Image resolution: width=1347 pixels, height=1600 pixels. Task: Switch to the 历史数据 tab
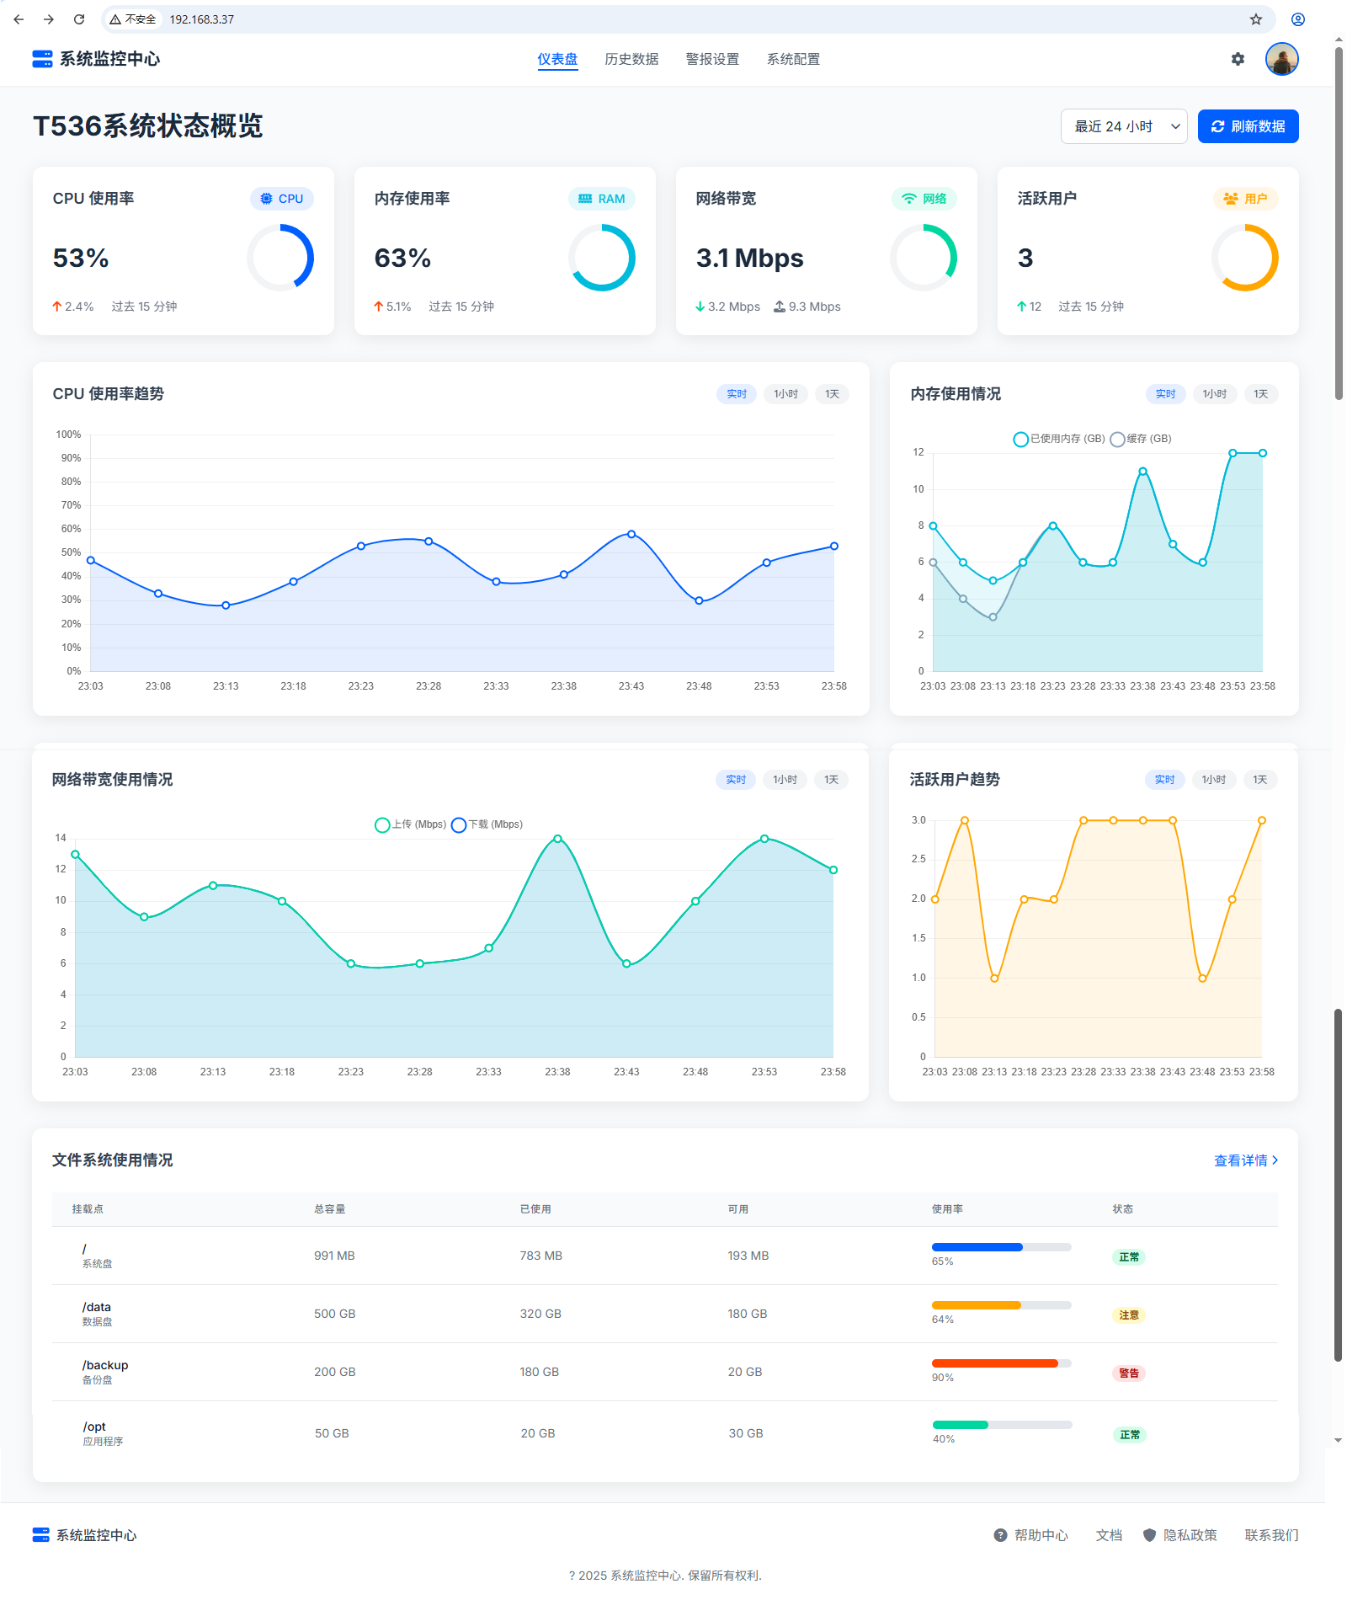631,59
